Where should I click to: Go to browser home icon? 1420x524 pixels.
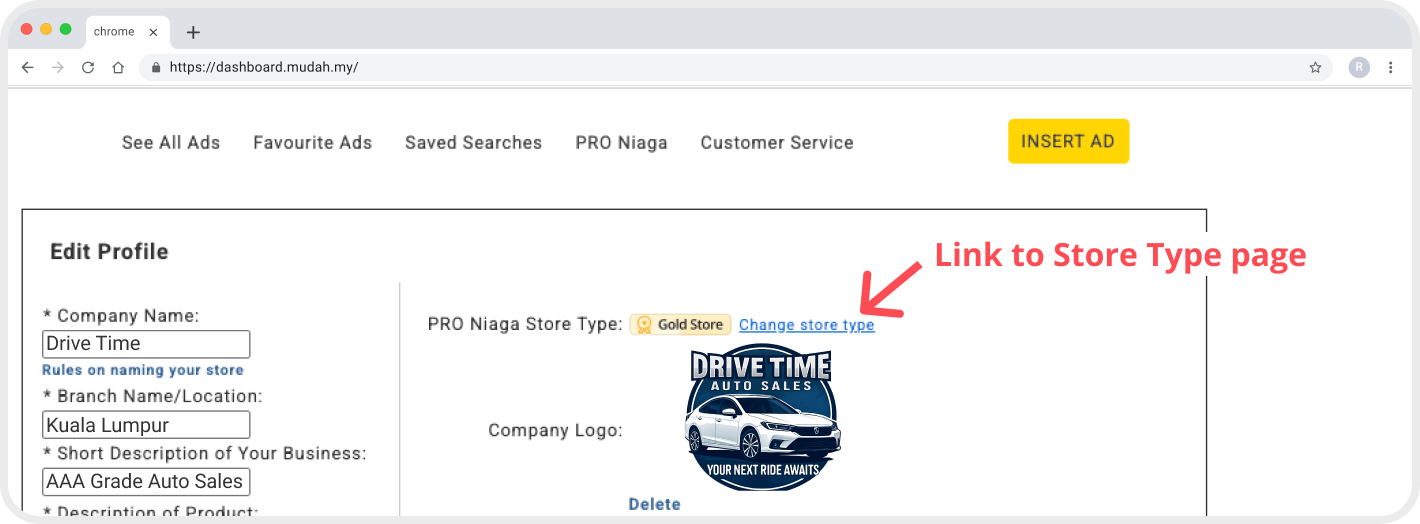click(118, 68)
